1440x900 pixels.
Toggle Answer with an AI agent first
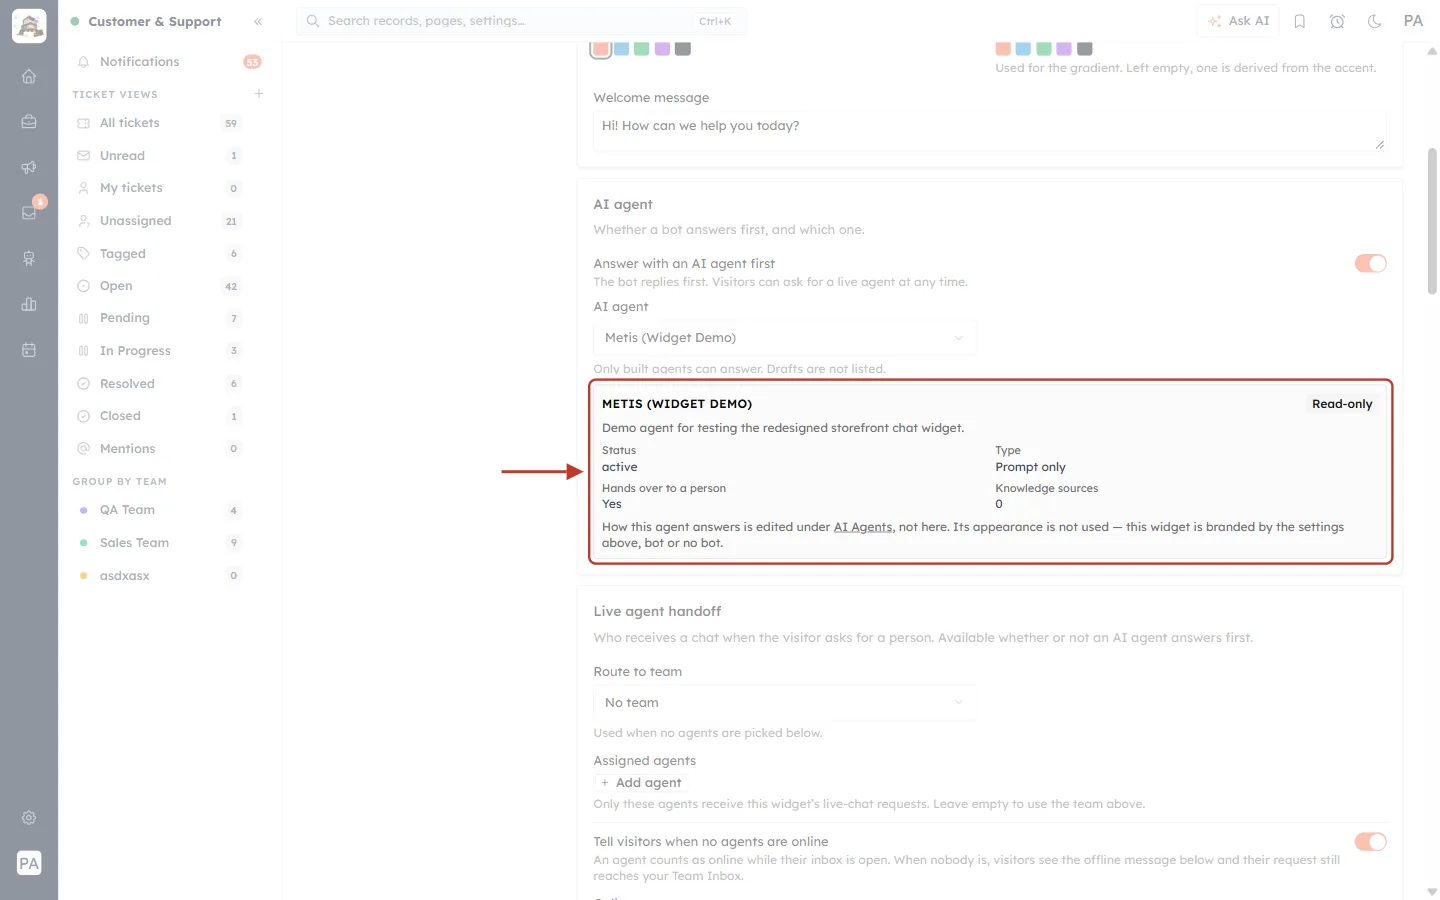1370,263
